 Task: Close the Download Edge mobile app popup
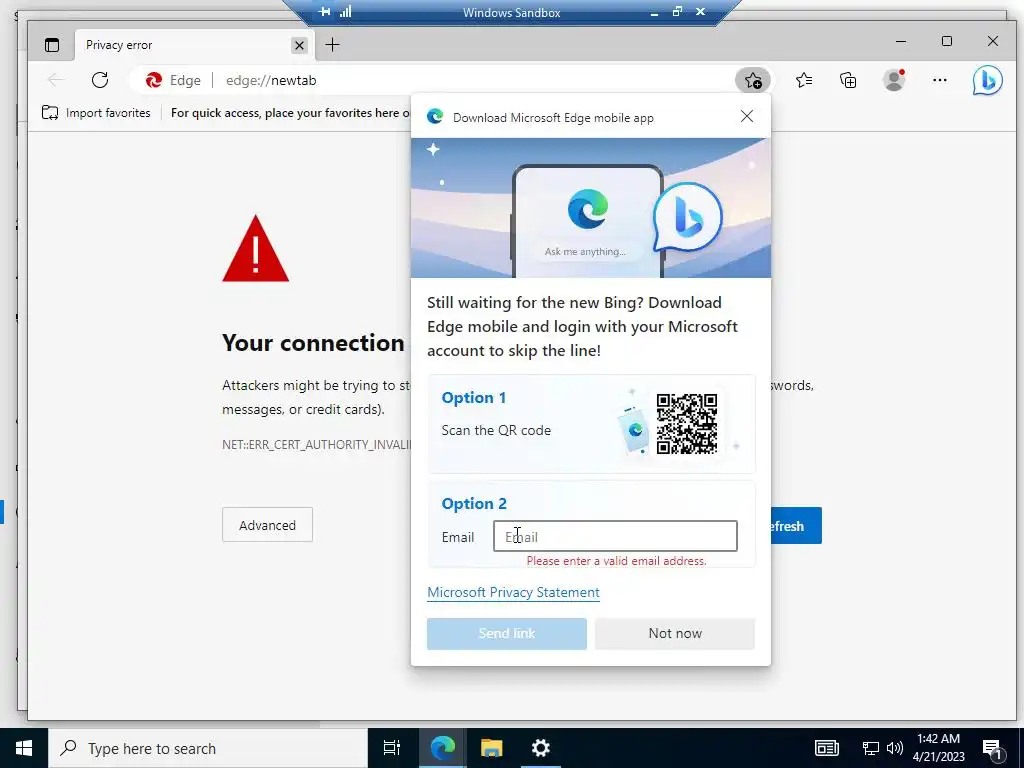747,116
